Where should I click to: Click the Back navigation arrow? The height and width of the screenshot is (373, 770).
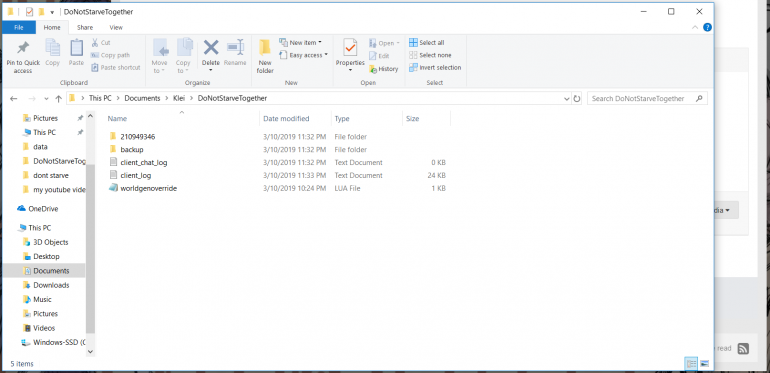coord(14,99)
